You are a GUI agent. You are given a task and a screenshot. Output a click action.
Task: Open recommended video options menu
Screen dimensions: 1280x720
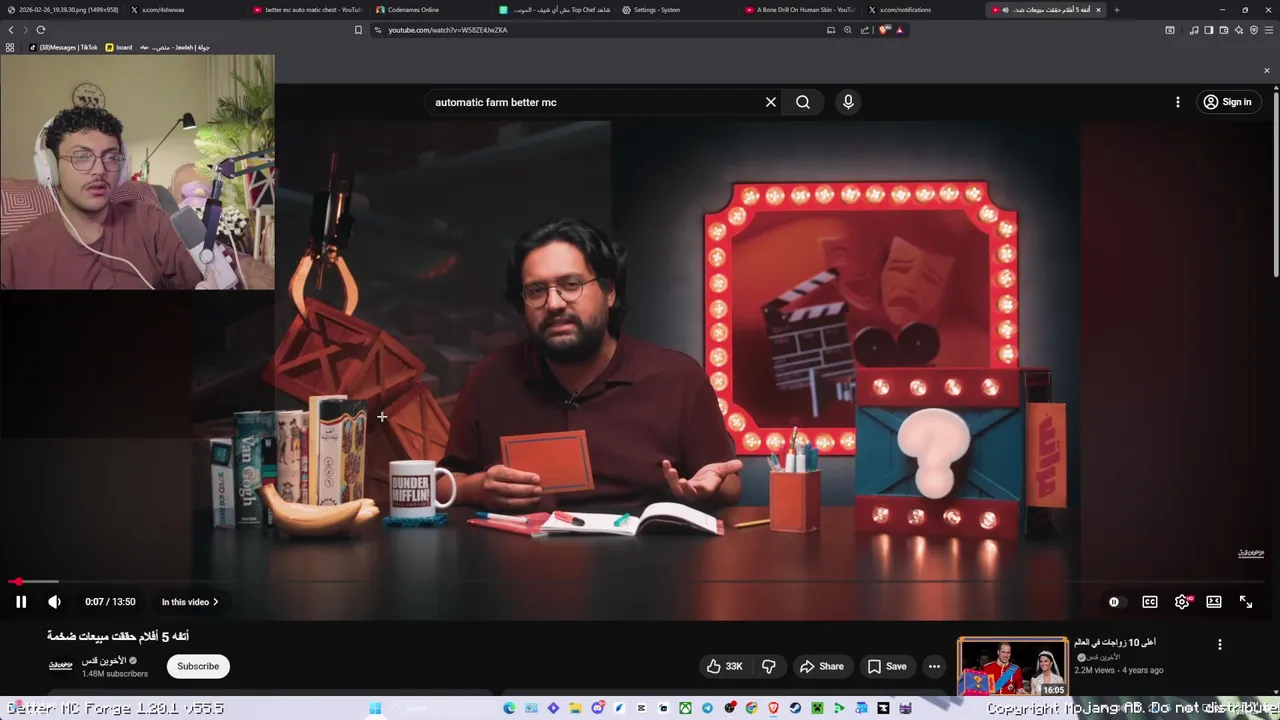tap(1219, 644)
